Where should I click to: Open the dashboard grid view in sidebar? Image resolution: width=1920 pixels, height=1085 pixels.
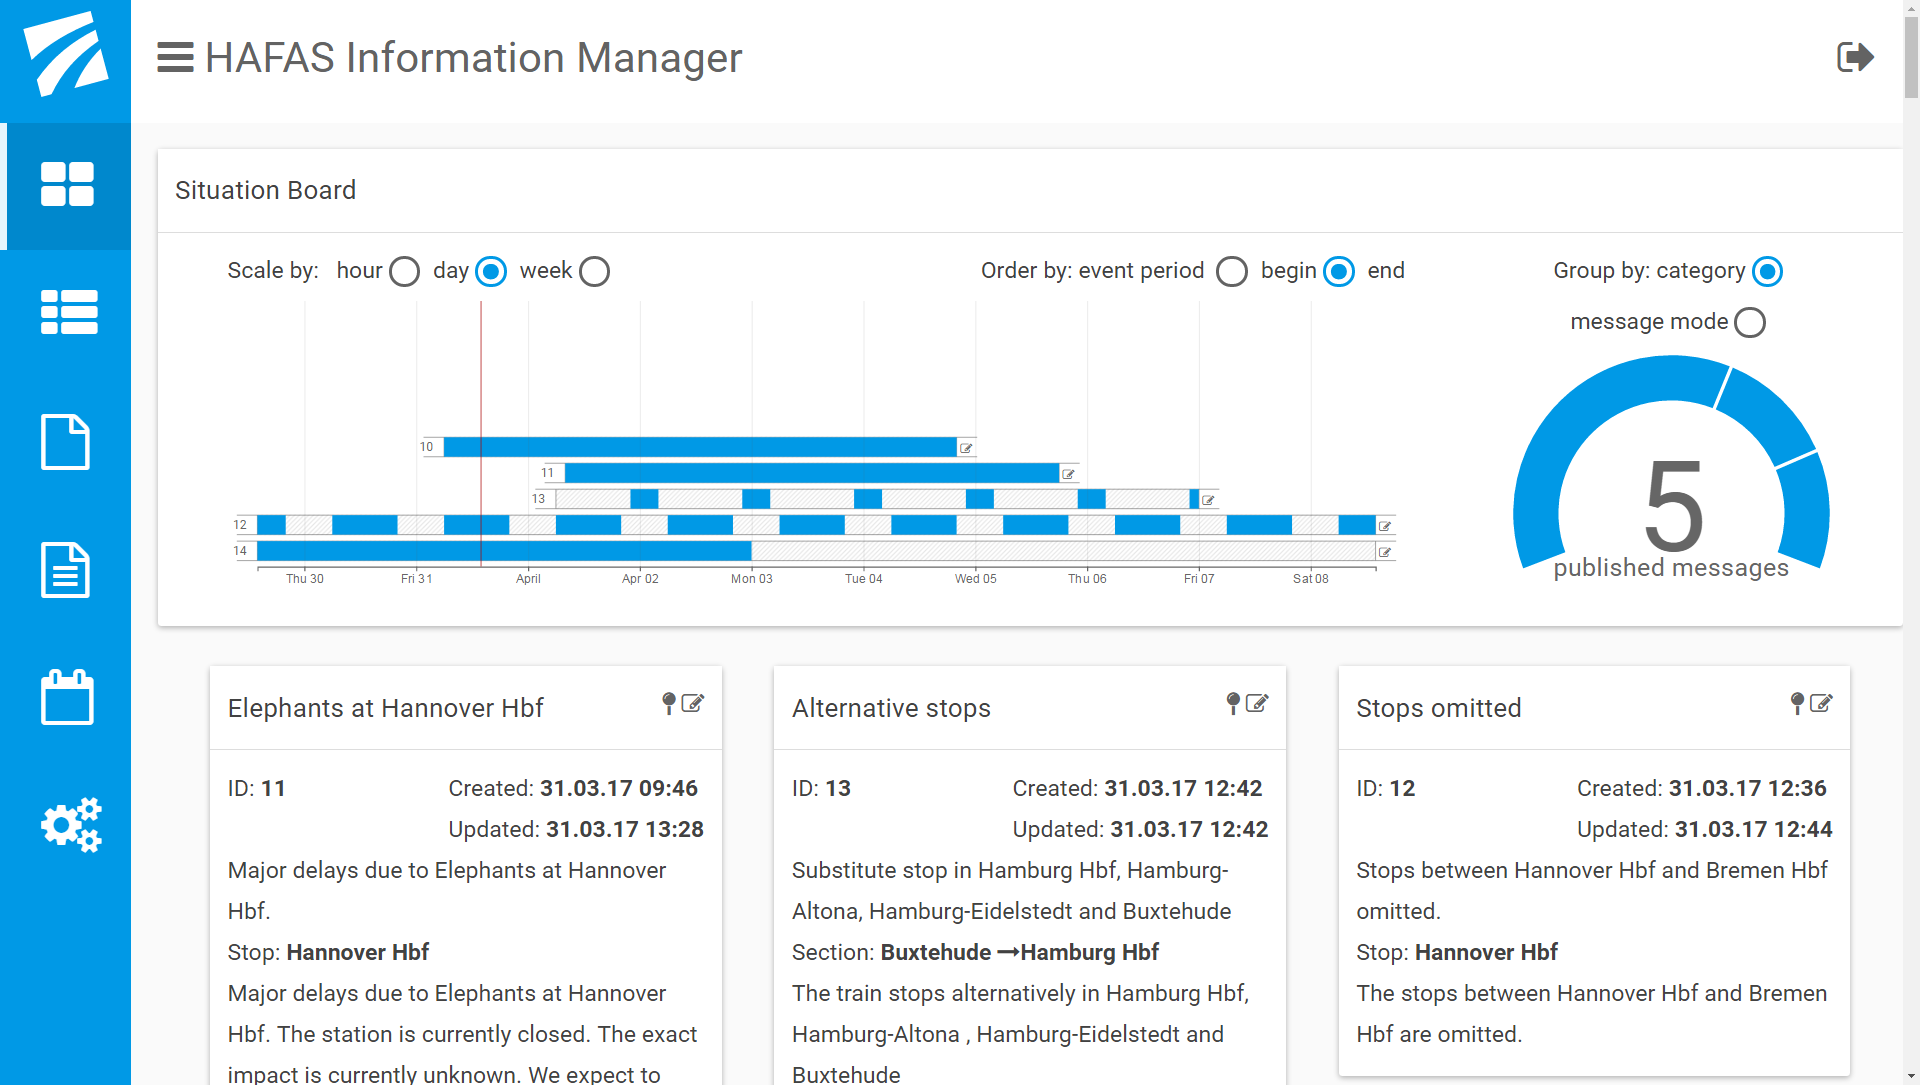pos(66,185)
